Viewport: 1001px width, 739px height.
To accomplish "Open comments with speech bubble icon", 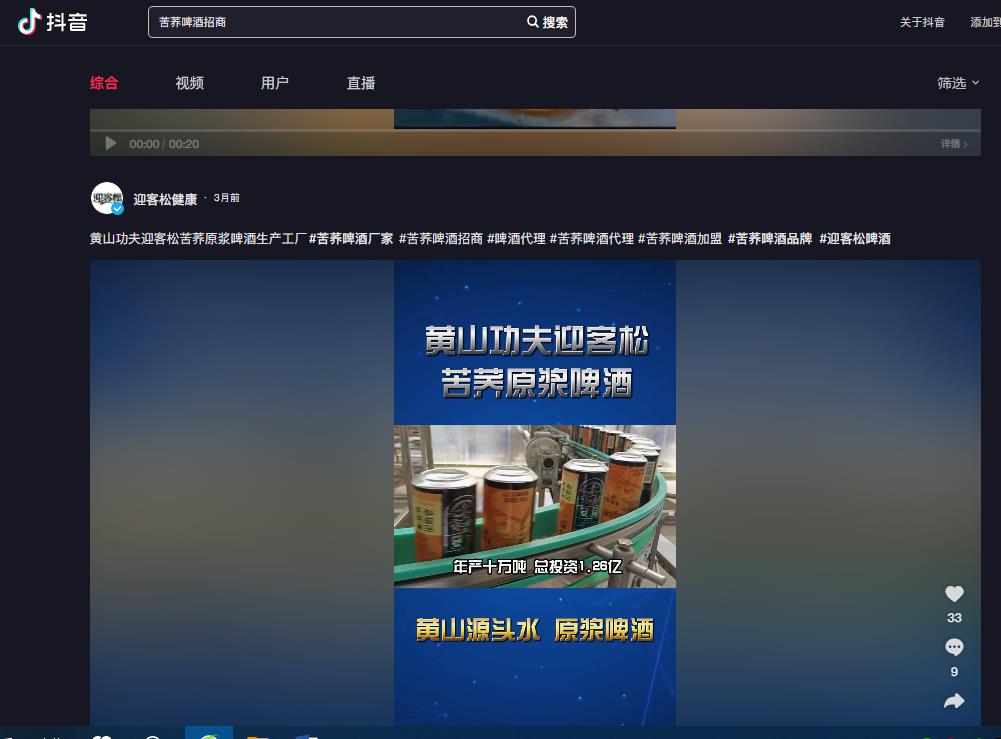I will click(954, 648).
